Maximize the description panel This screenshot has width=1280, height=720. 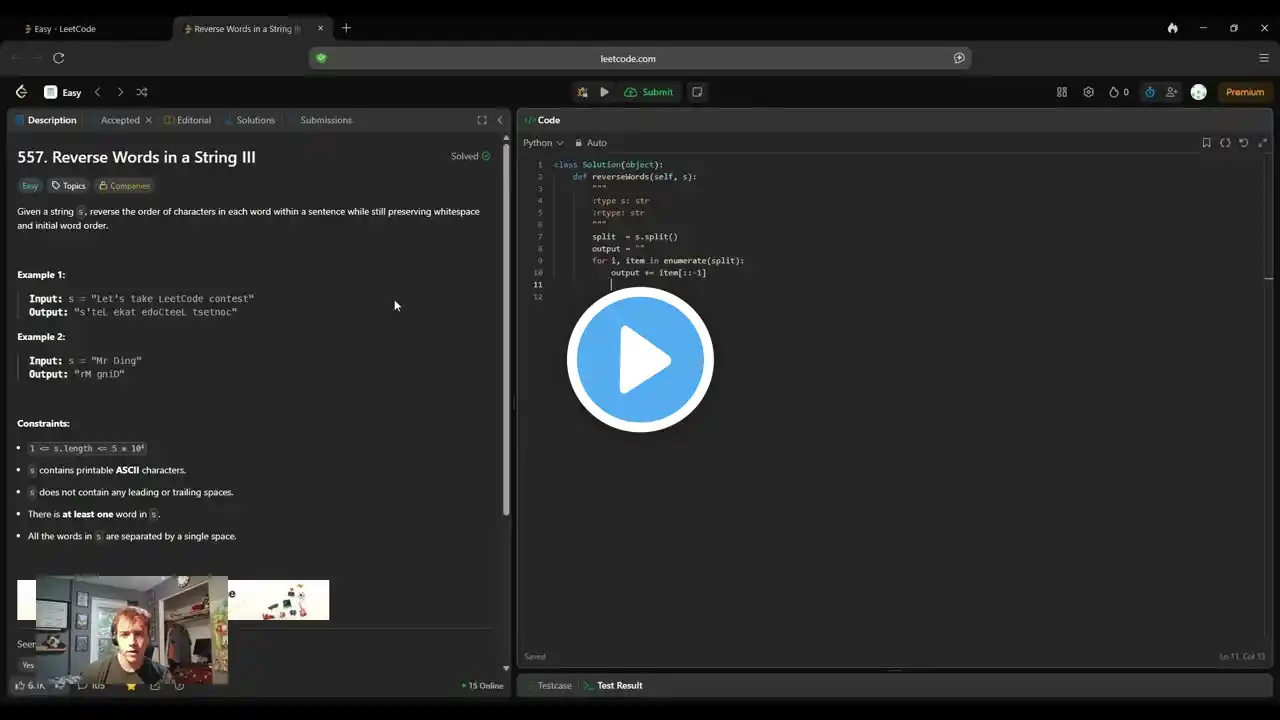[x=482, y=120]
